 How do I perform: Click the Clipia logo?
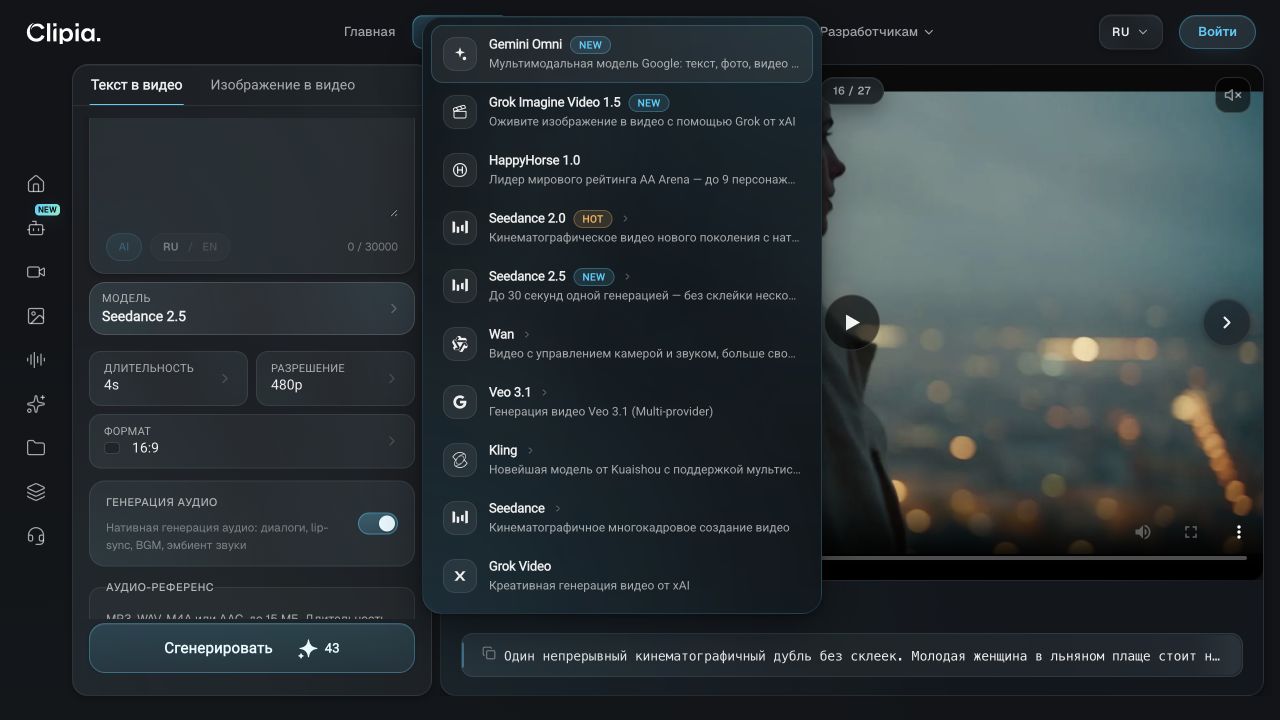(63, 33)
